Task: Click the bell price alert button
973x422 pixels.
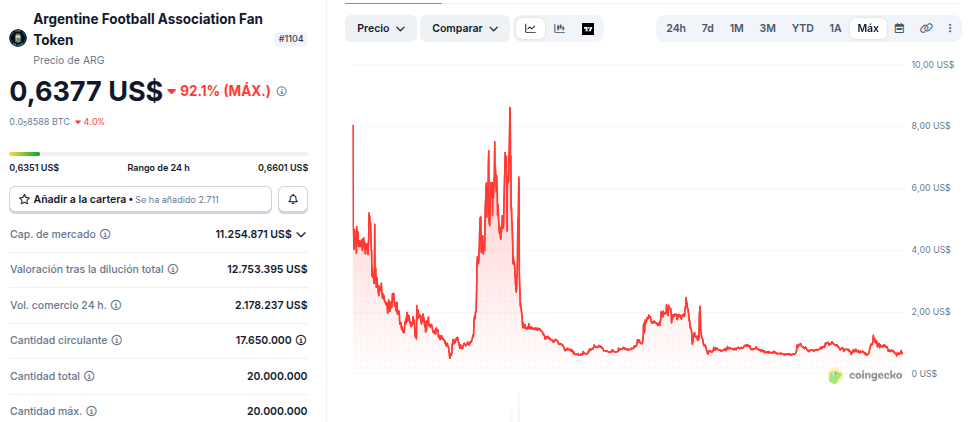Action: 293,199
